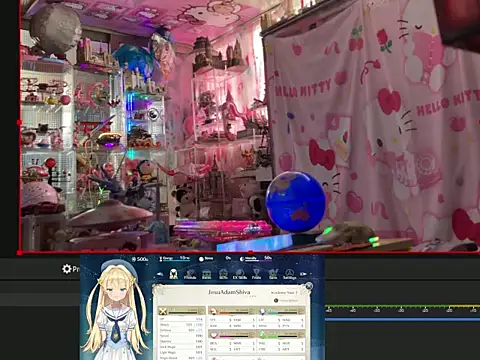
Task: Click the 500G gold coin counter
Action: pyautogui.click(x=140, y=259)
